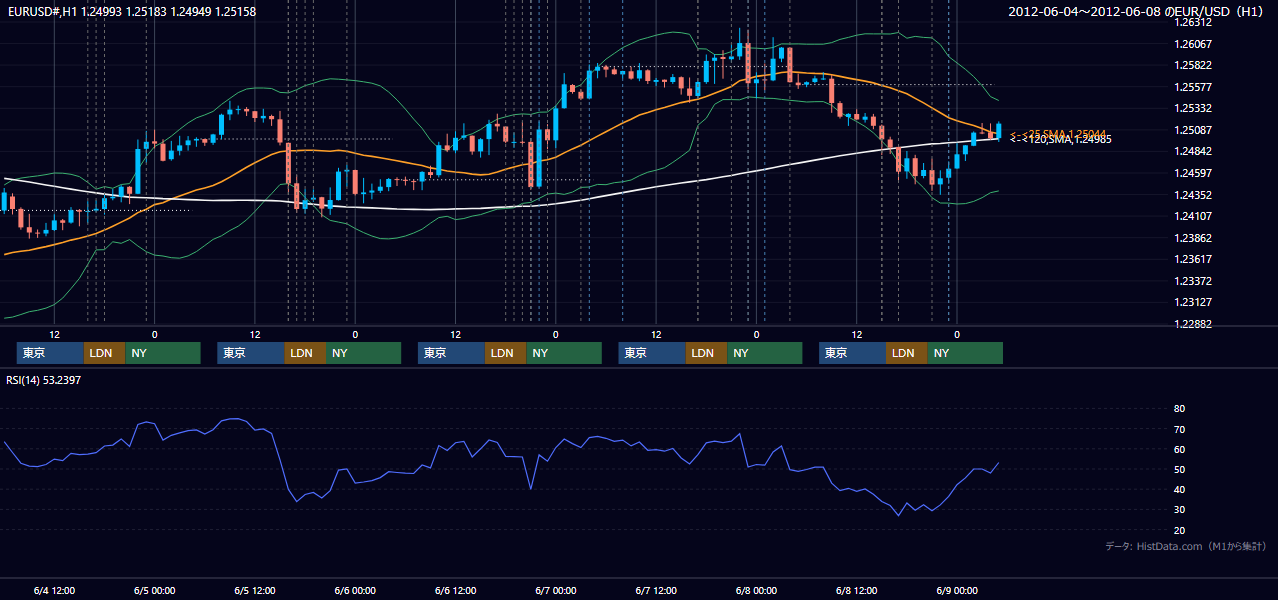Select the RSI axis value 80
1278x600 pixels.
coord(1180,409)
